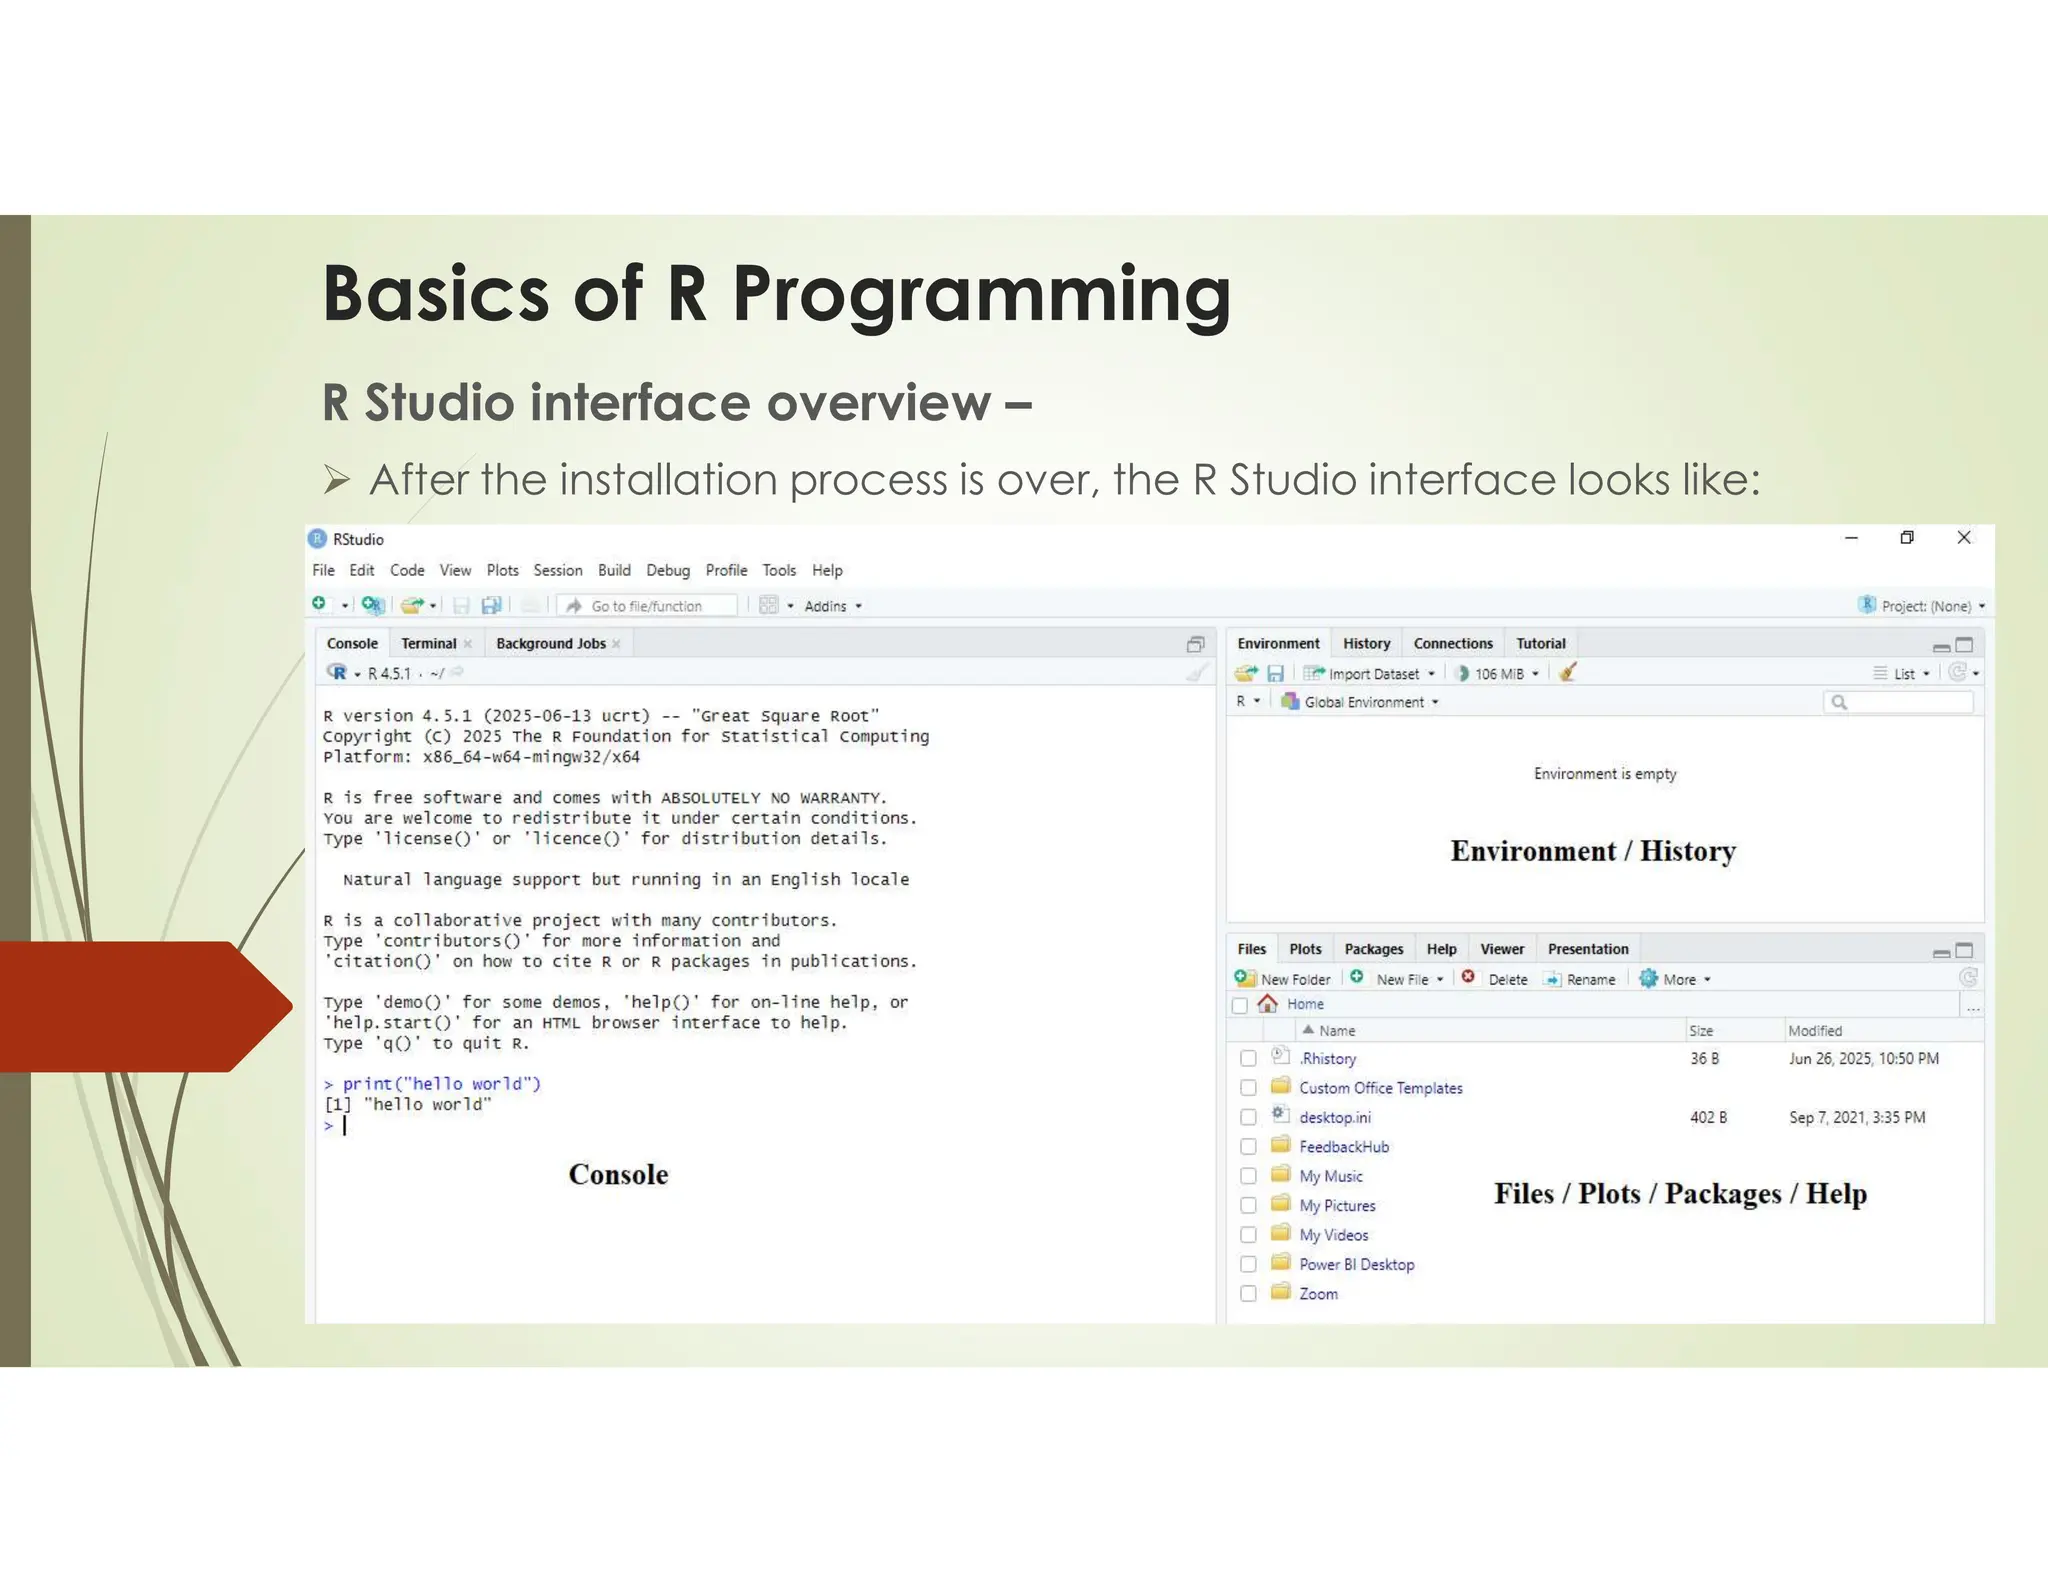Click the broom icon to clear Environment objects

[x=1567, y=673]
